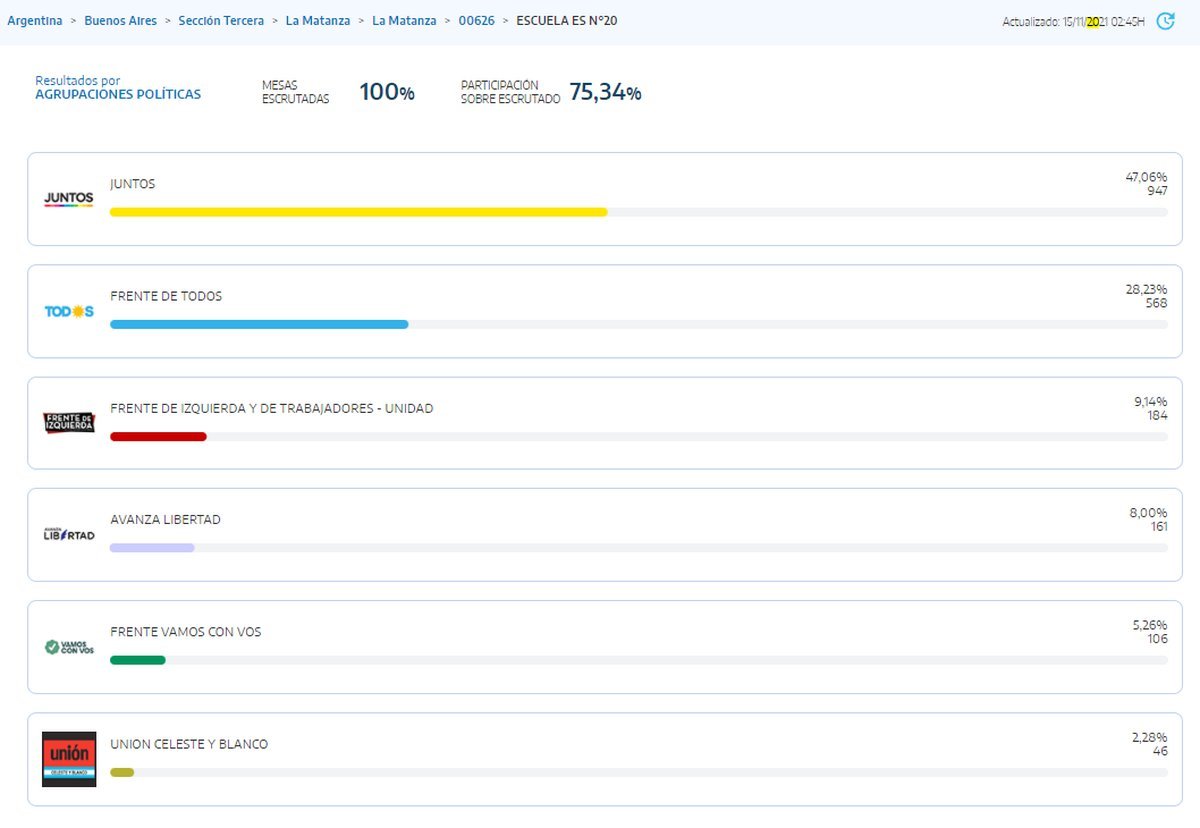The height and width of the screenshot is (828, 1200).
Task: Click the Vamos Con Vos logo
Action: pos(69,647)
